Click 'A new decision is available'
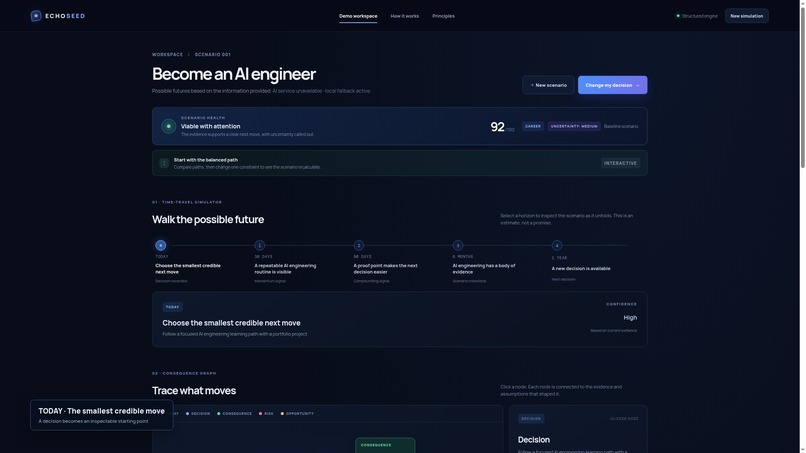This screenshot has width=806, height=453. tap(581, 268)
